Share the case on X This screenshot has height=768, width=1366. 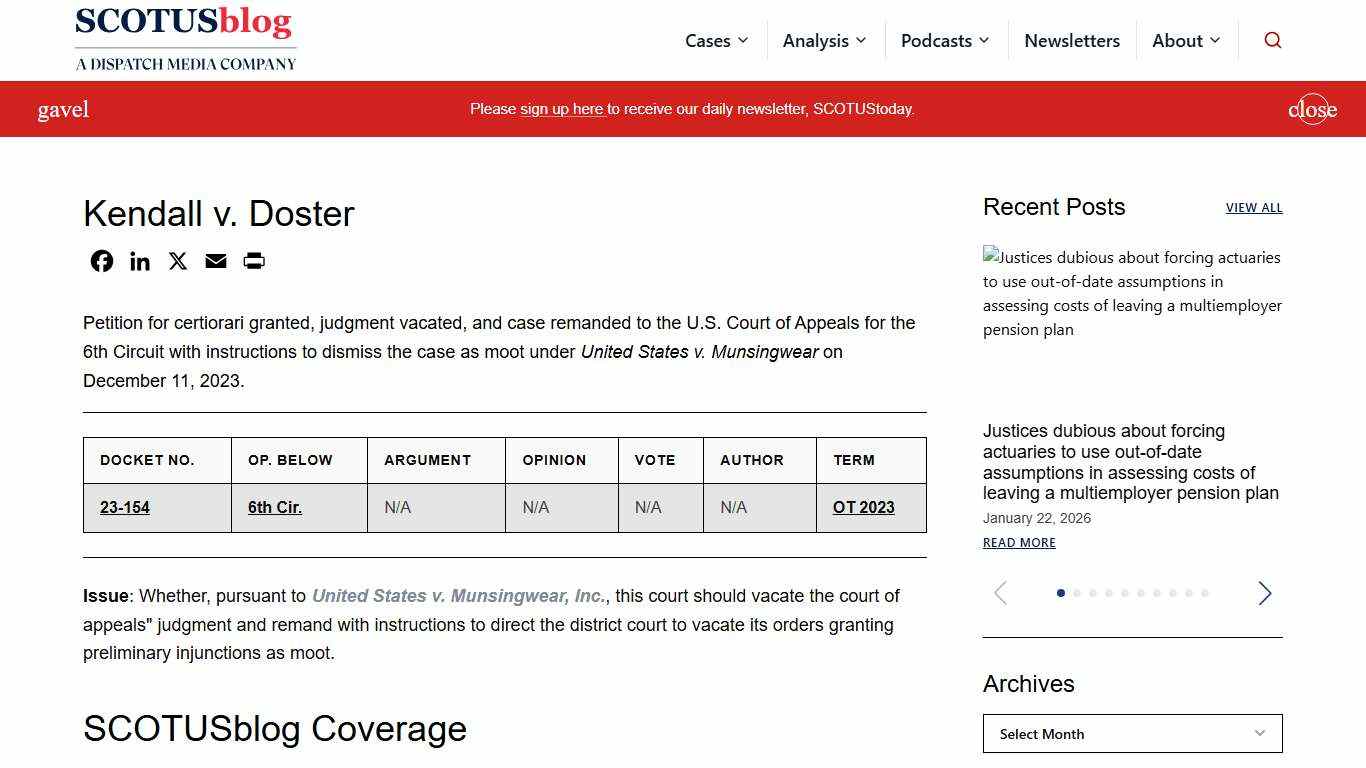click(178, 261)
